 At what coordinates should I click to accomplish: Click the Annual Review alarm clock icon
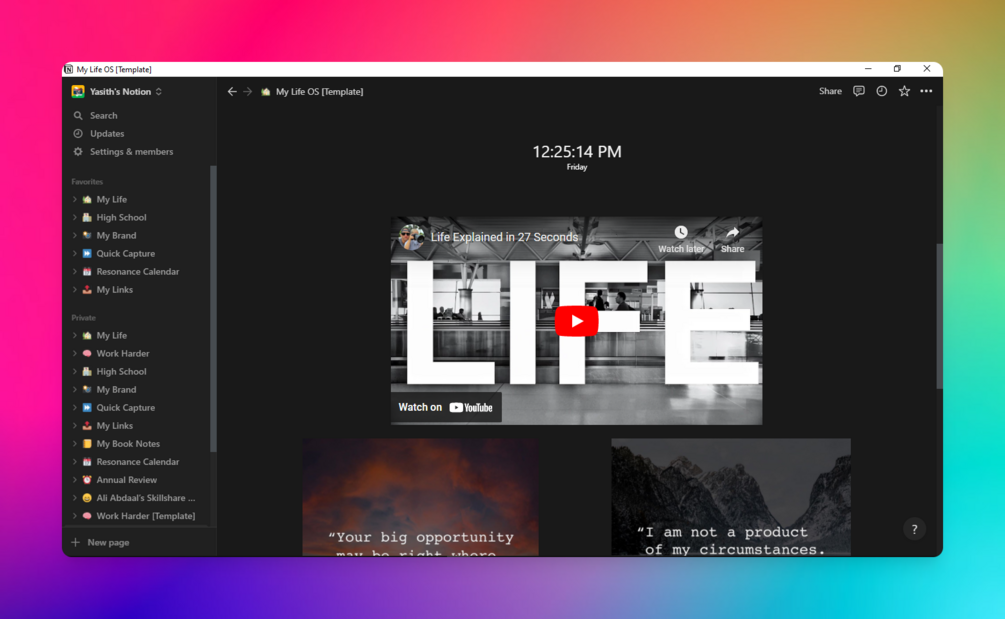click(x=87, y=479)
